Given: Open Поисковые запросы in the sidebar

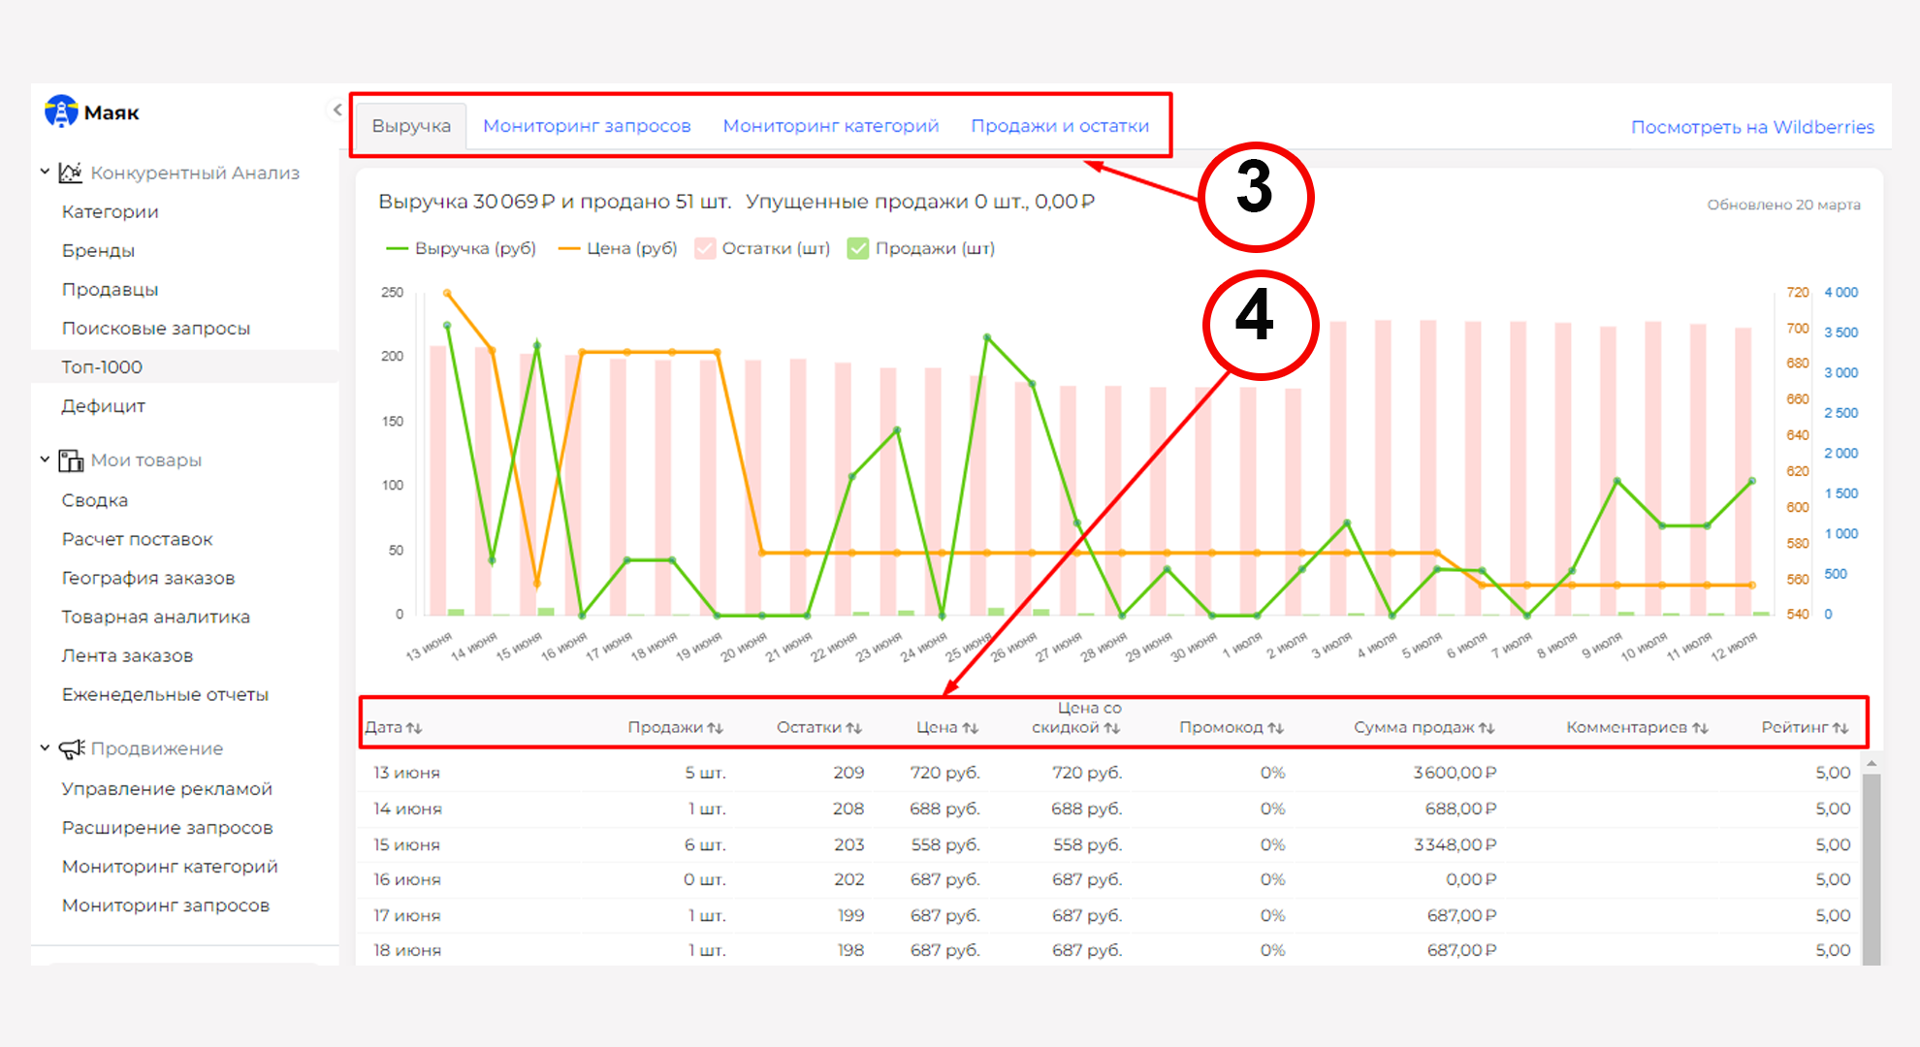Looking at the screenshot, I should pyautogui.click(x=156, y=329).
